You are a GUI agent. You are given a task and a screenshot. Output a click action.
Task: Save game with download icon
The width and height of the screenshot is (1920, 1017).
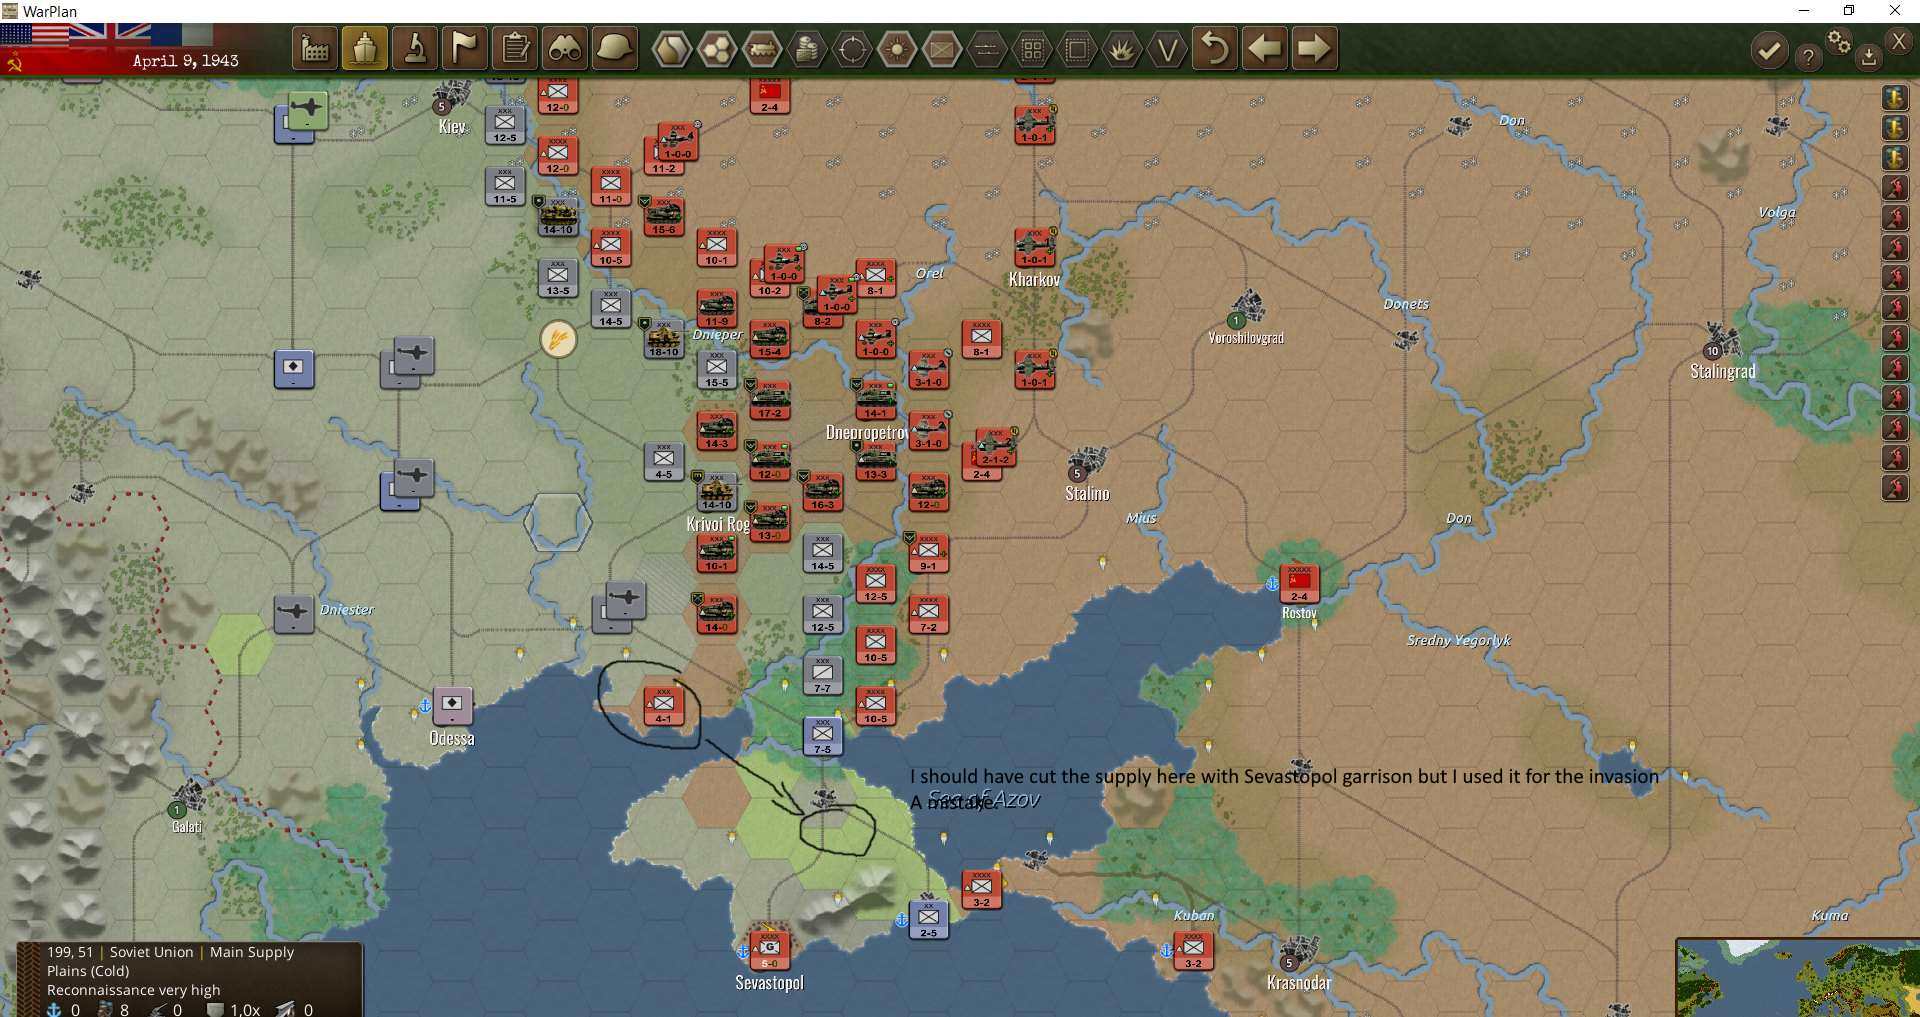[1868, 57]
